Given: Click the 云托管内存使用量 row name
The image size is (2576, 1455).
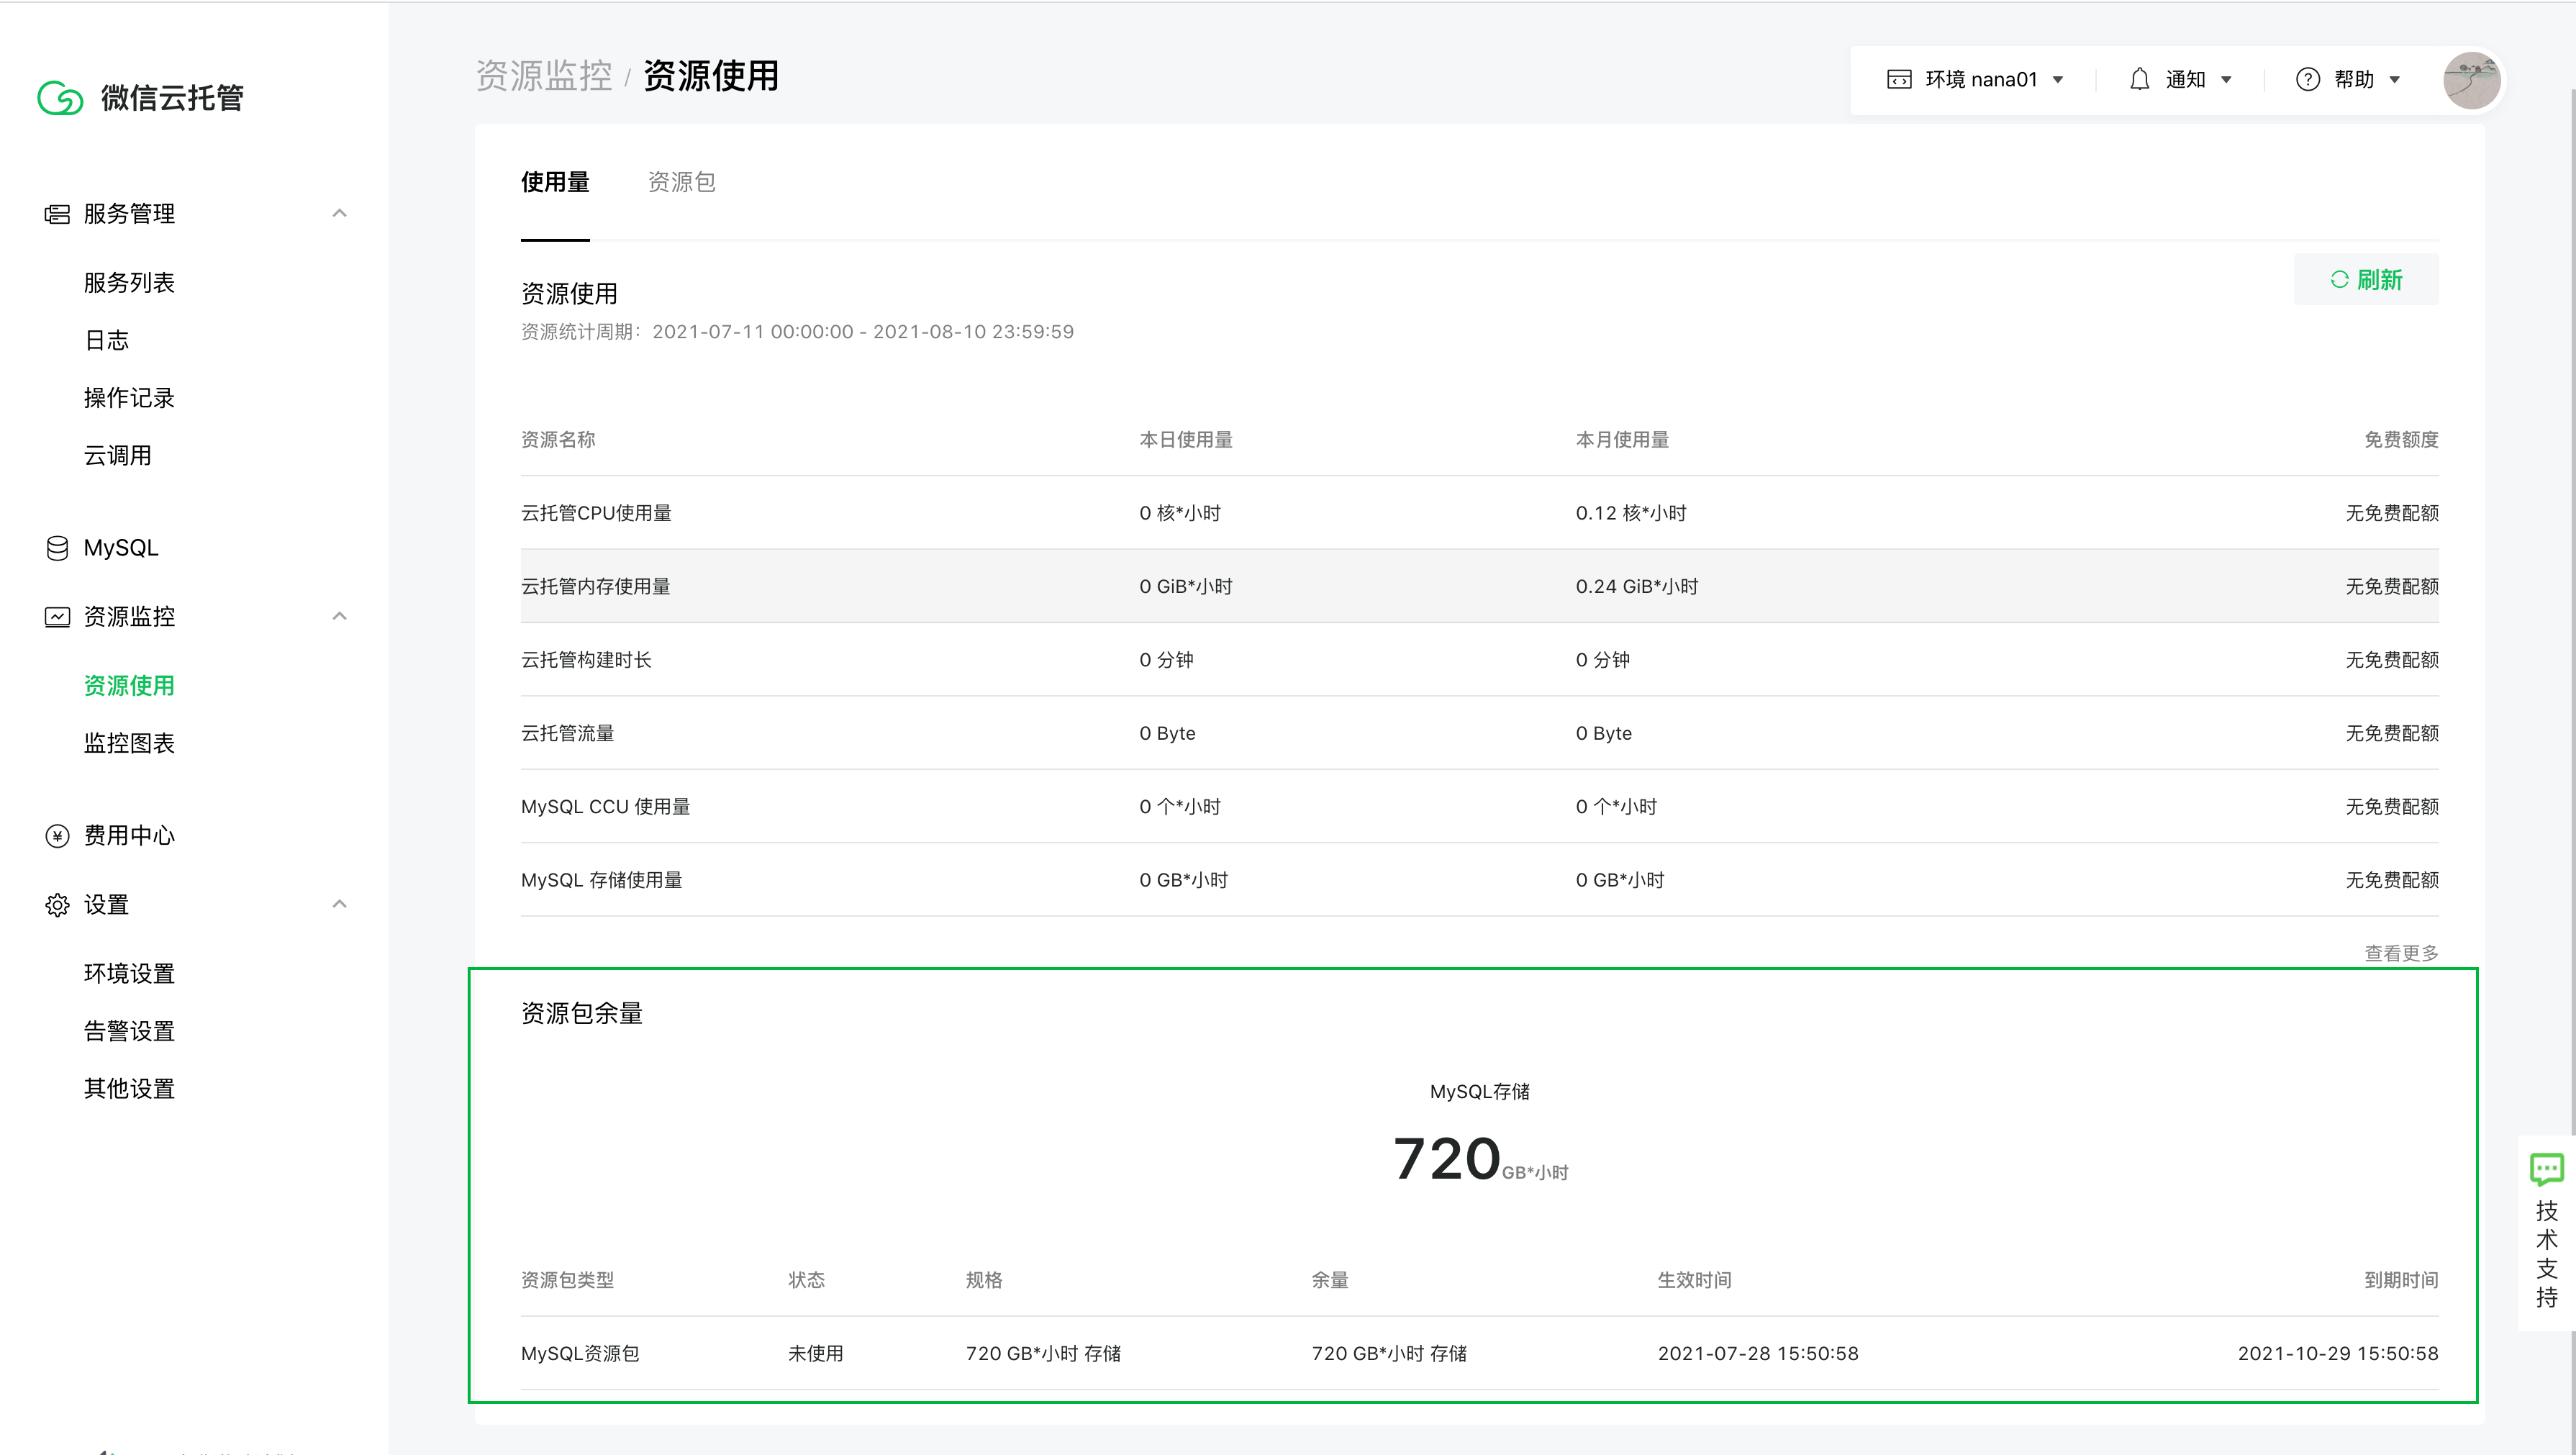Looking at the screenshot, I should click(596, 587).
